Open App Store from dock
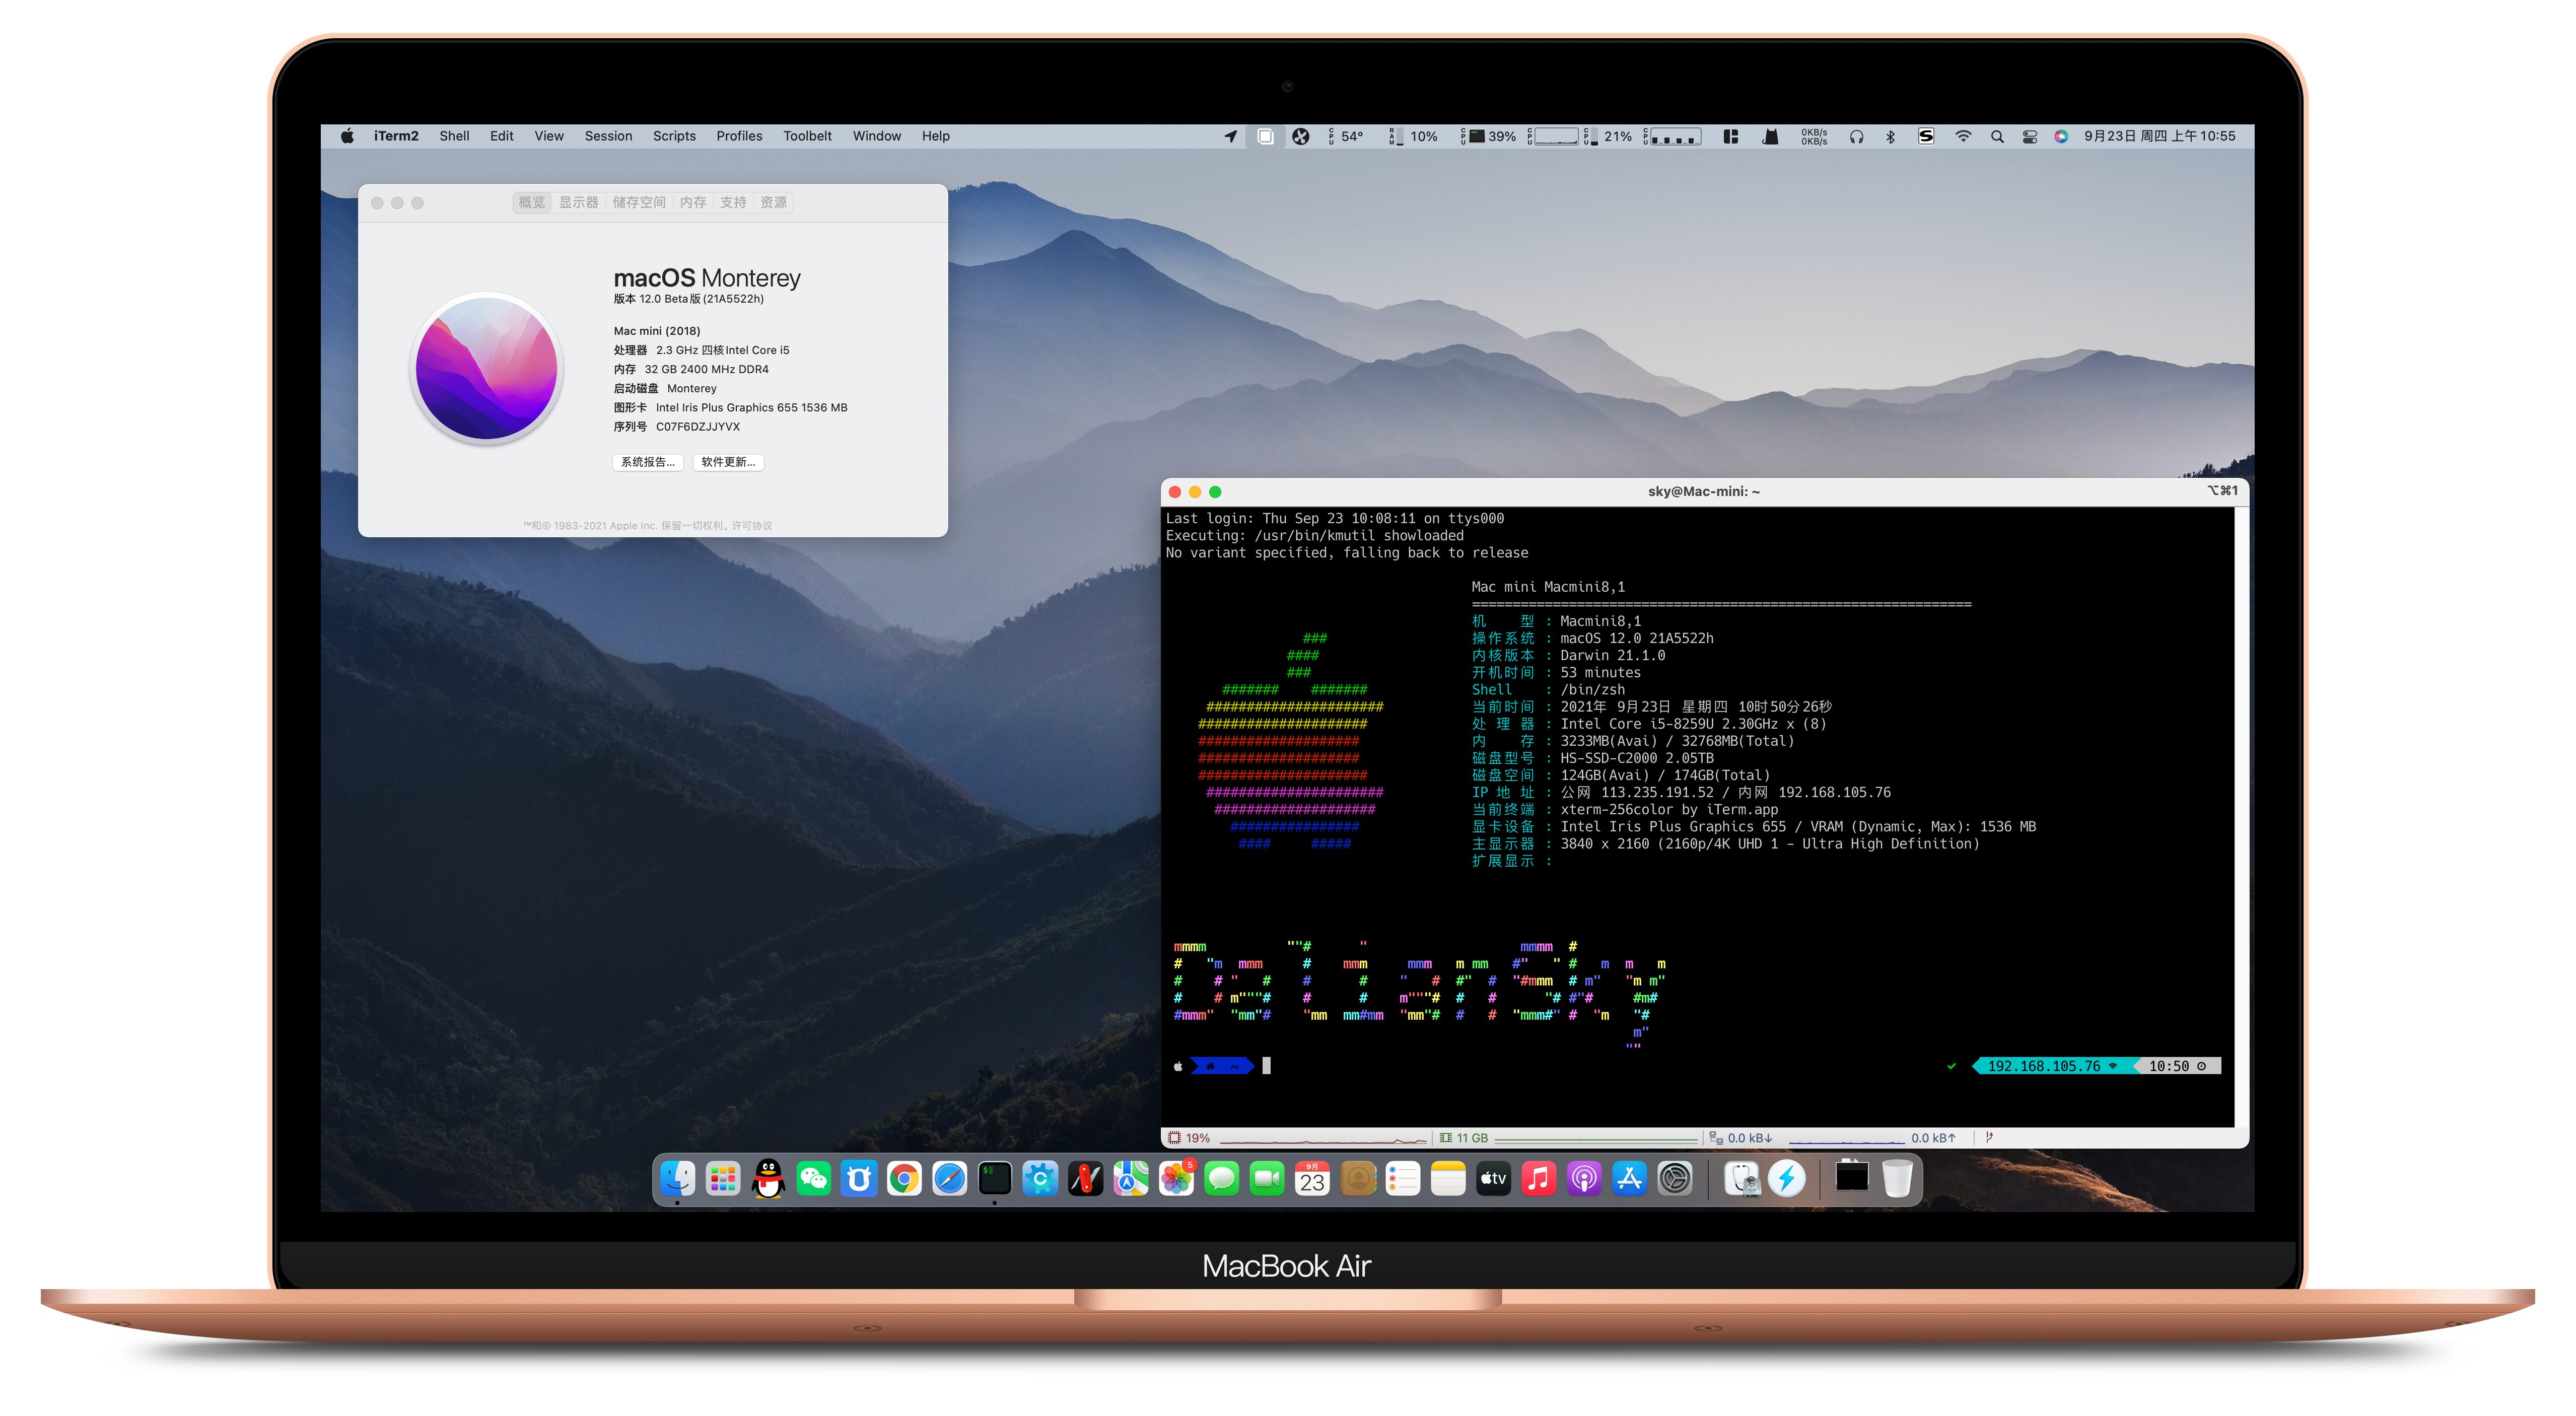The height and width of the screenshot is (1416, 2576). coord(1630,1179)
